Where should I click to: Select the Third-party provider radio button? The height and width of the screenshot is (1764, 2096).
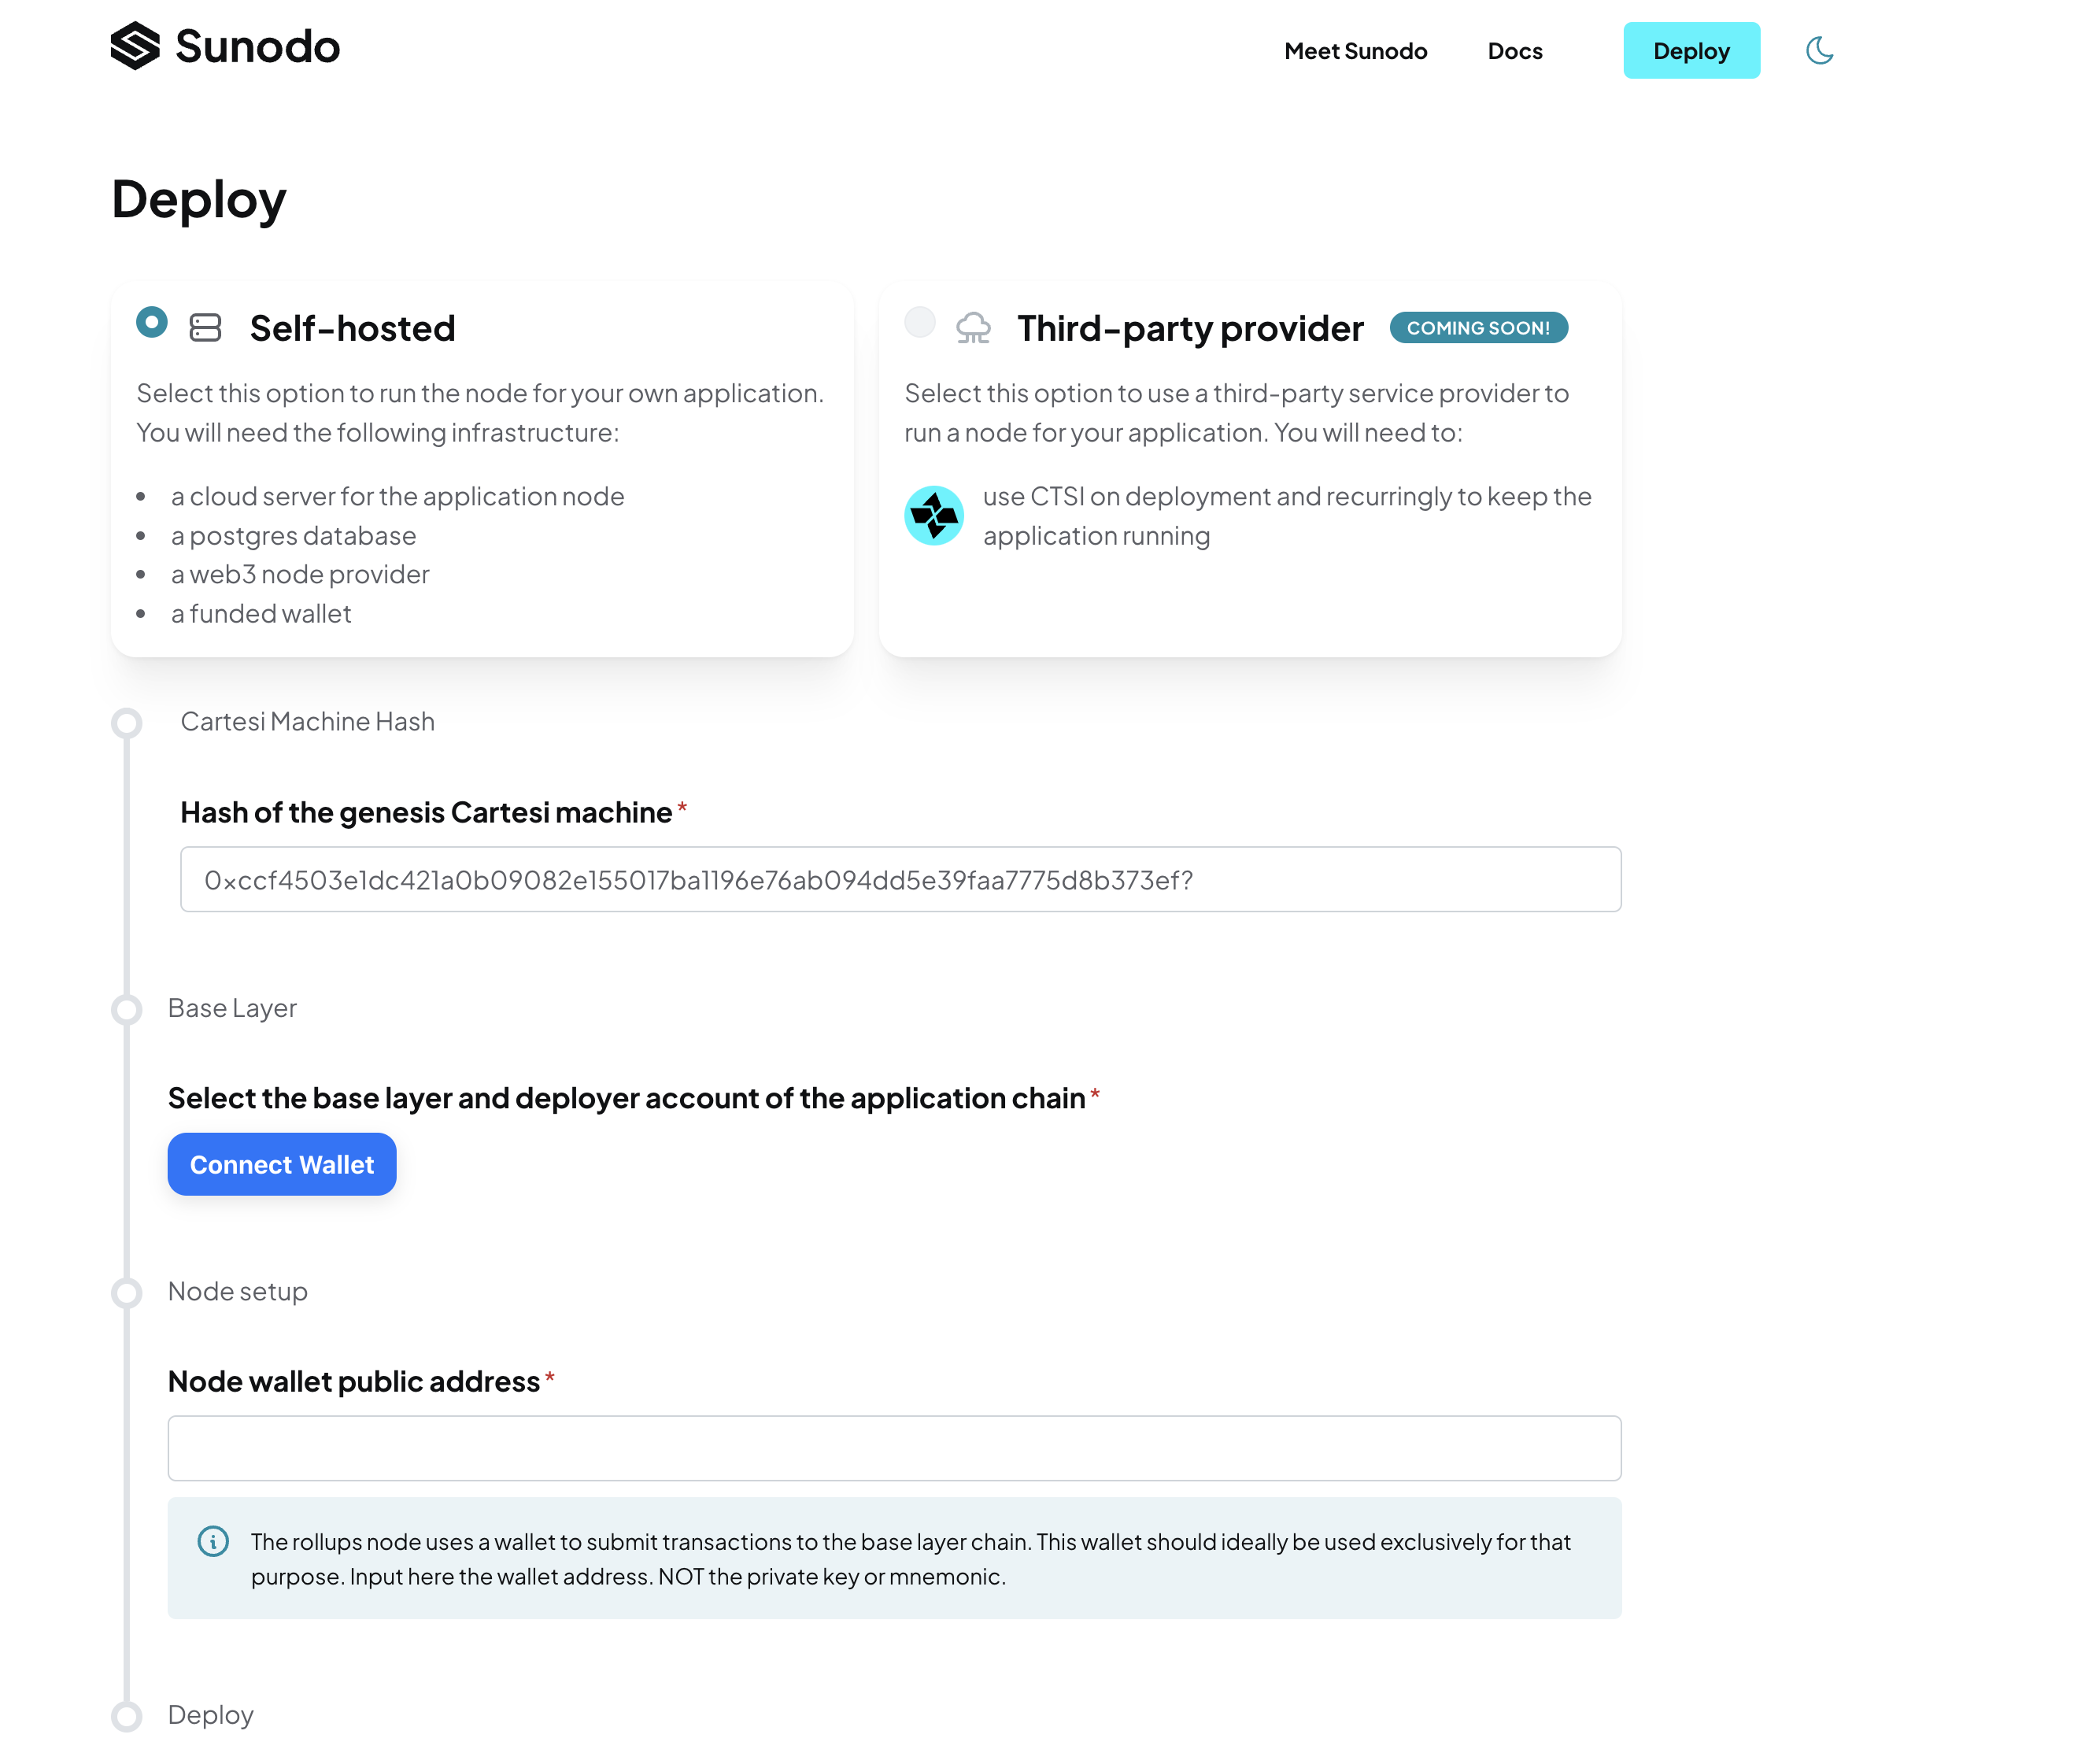919,322
